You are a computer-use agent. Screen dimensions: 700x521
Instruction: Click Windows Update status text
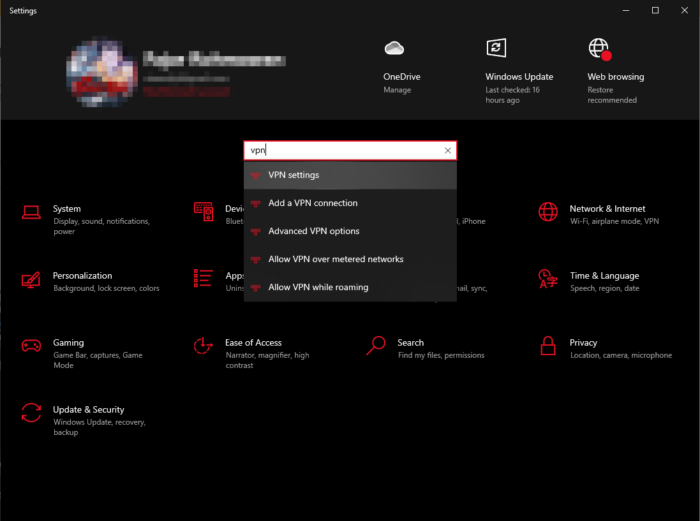pos(512,95)
